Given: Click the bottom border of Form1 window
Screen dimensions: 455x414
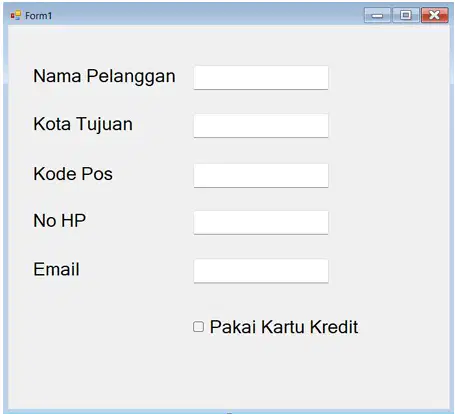Looking at the screenshot, I should [228, 411].
